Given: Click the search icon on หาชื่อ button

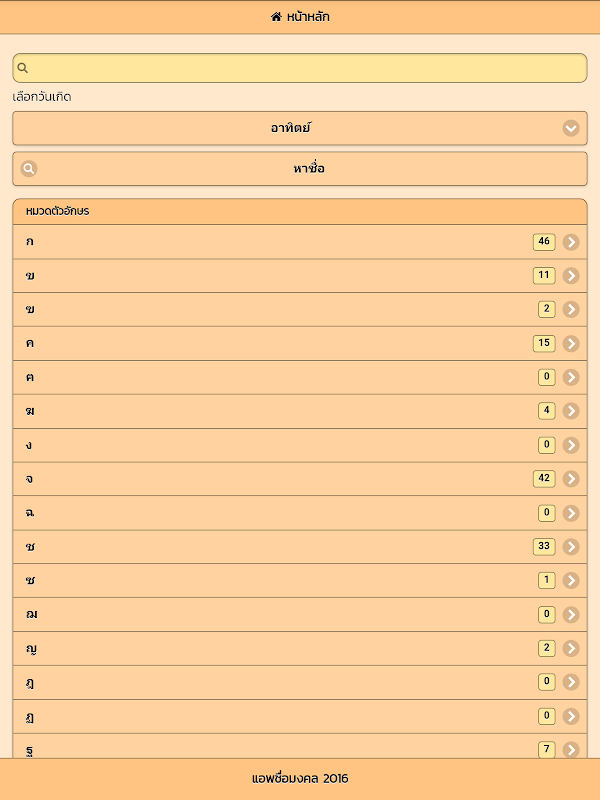Looking at the screenshot, I should tap(29, 169).
